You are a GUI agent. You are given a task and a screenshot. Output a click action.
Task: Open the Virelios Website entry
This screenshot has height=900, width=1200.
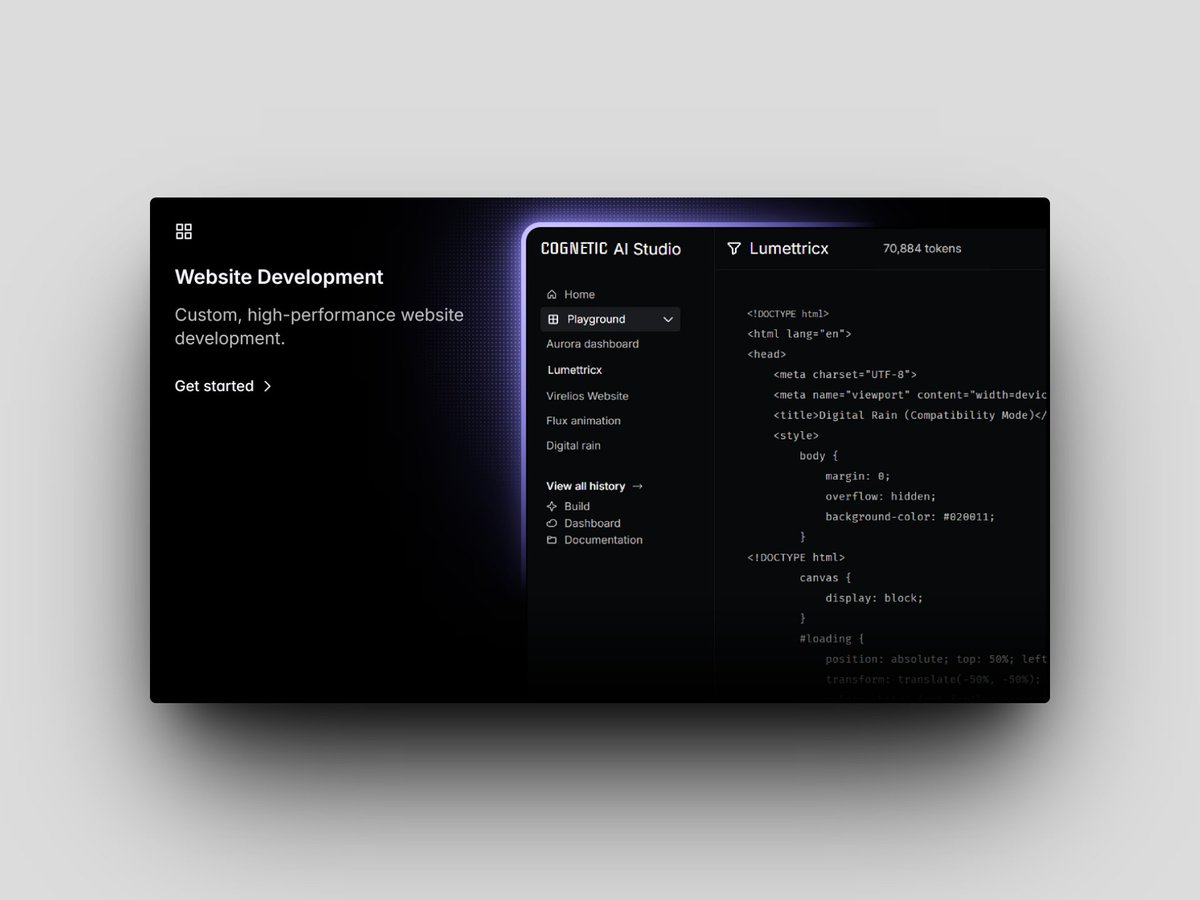(x=587, y=396)
